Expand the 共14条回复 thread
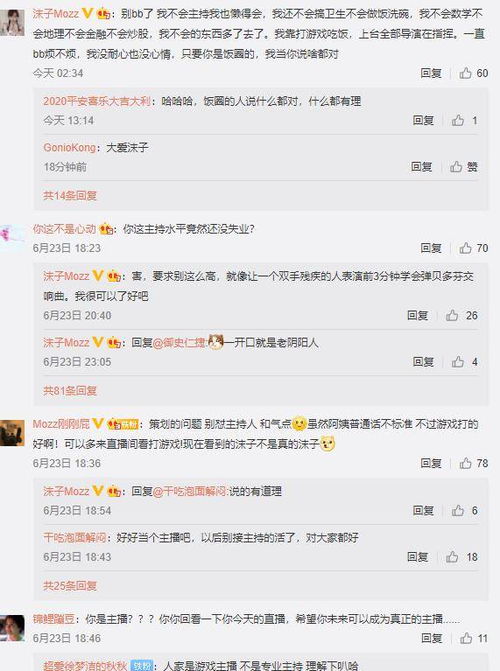Viewport: 500px width, 671px height. (70, 196)
